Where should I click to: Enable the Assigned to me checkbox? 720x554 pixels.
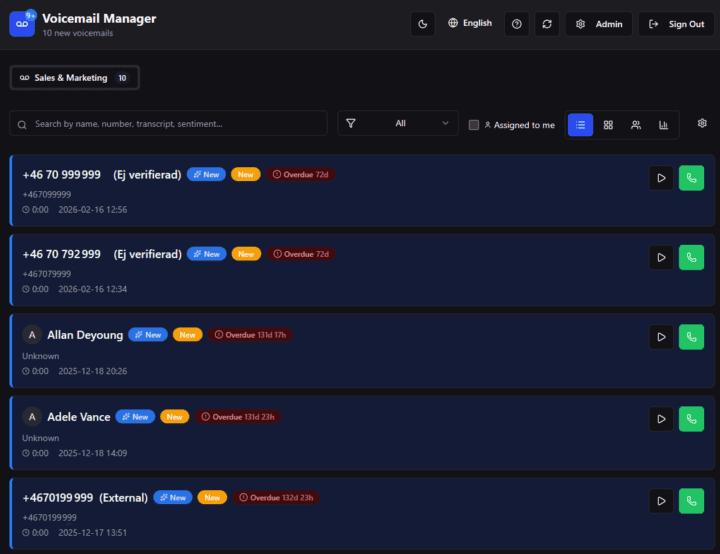474,125
